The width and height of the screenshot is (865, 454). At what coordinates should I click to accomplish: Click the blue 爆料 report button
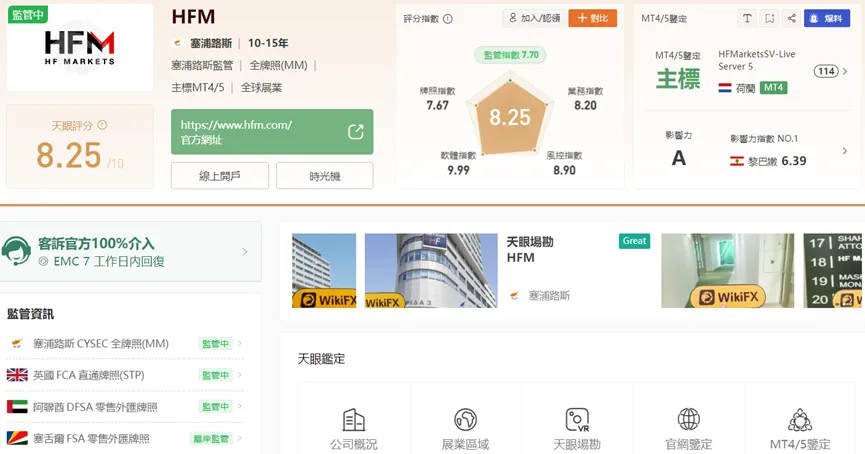click(826, 18)
